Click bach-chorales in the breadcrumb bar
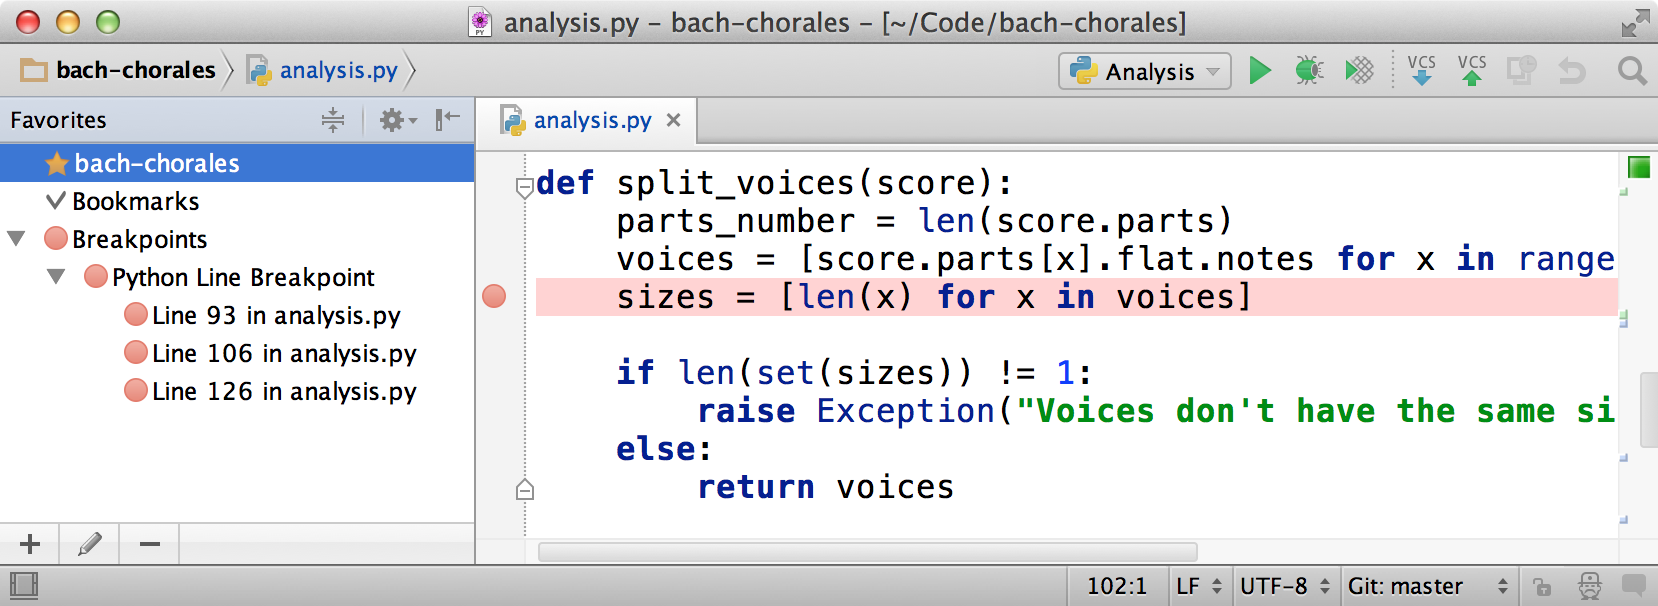The width and height of the screenshot is (1658, 606). click(135, 71)
